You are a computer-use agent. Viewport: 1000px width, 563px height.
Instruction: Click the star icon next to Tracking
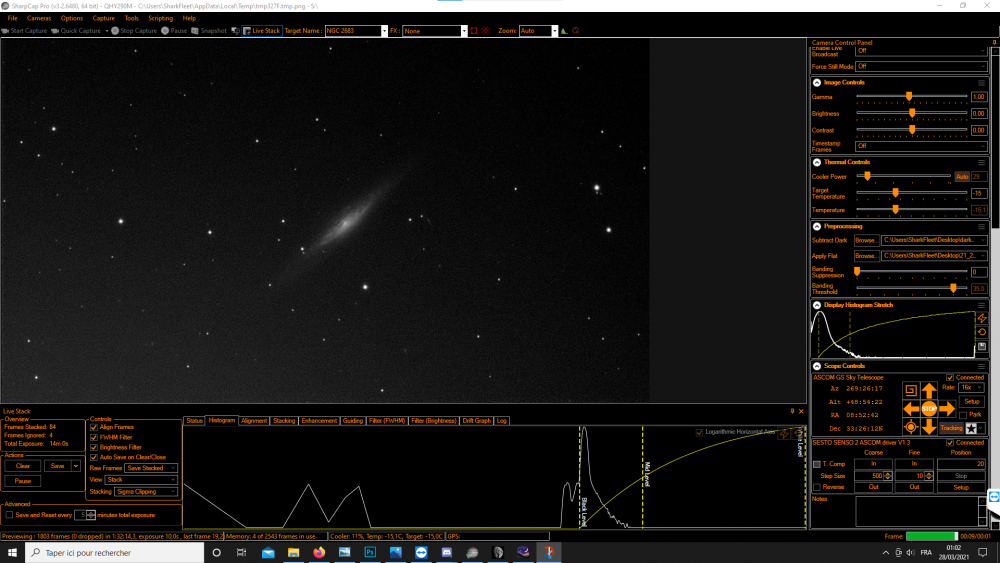pos(971,428)
